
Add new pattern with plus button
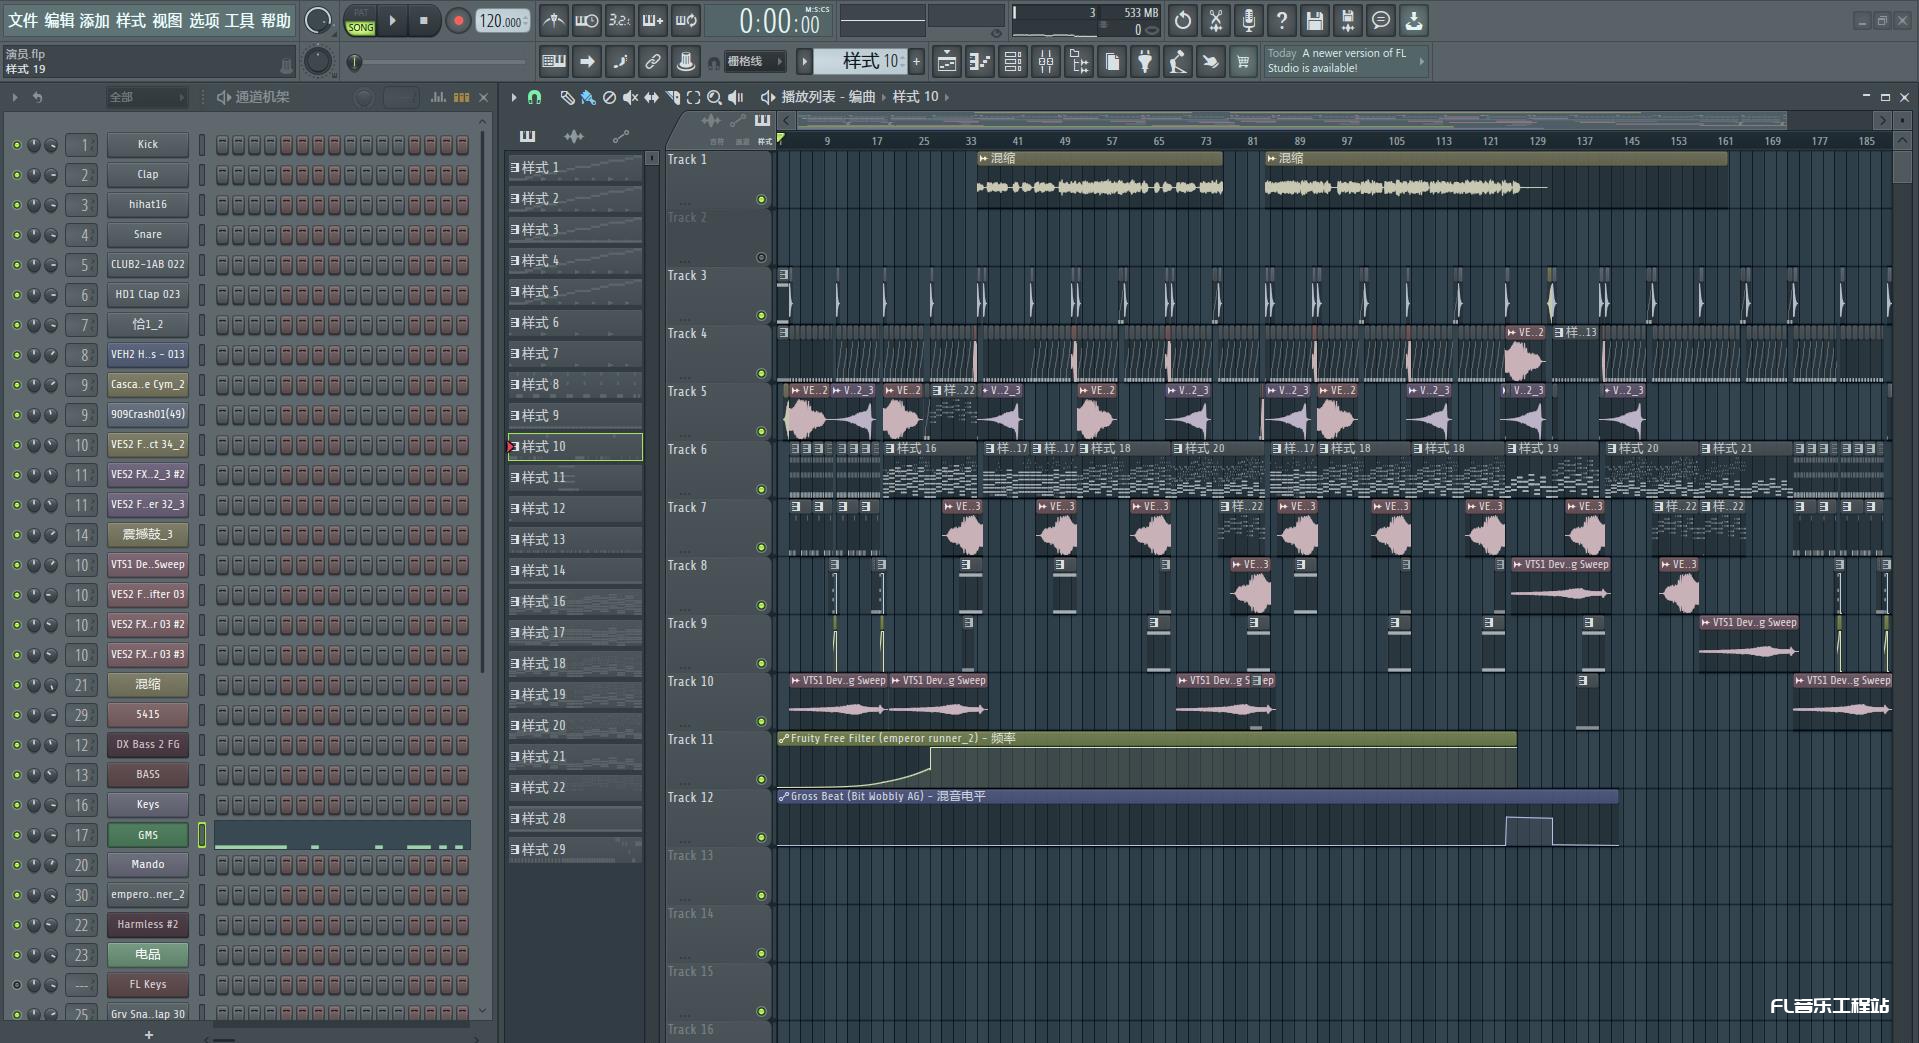tap(916, 62)
